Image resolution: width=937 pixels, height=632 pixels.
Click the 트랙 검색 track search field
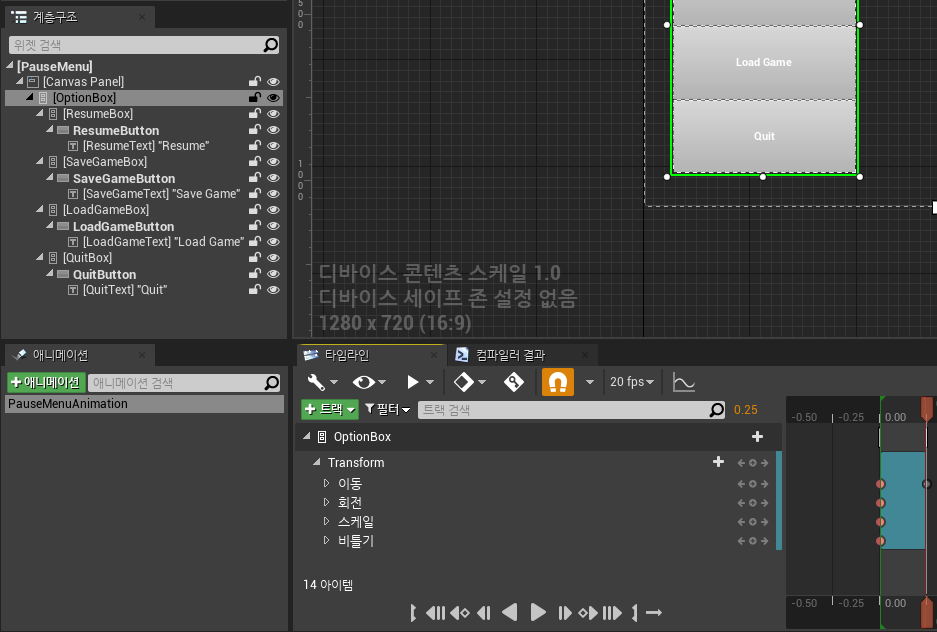point(571,410)
